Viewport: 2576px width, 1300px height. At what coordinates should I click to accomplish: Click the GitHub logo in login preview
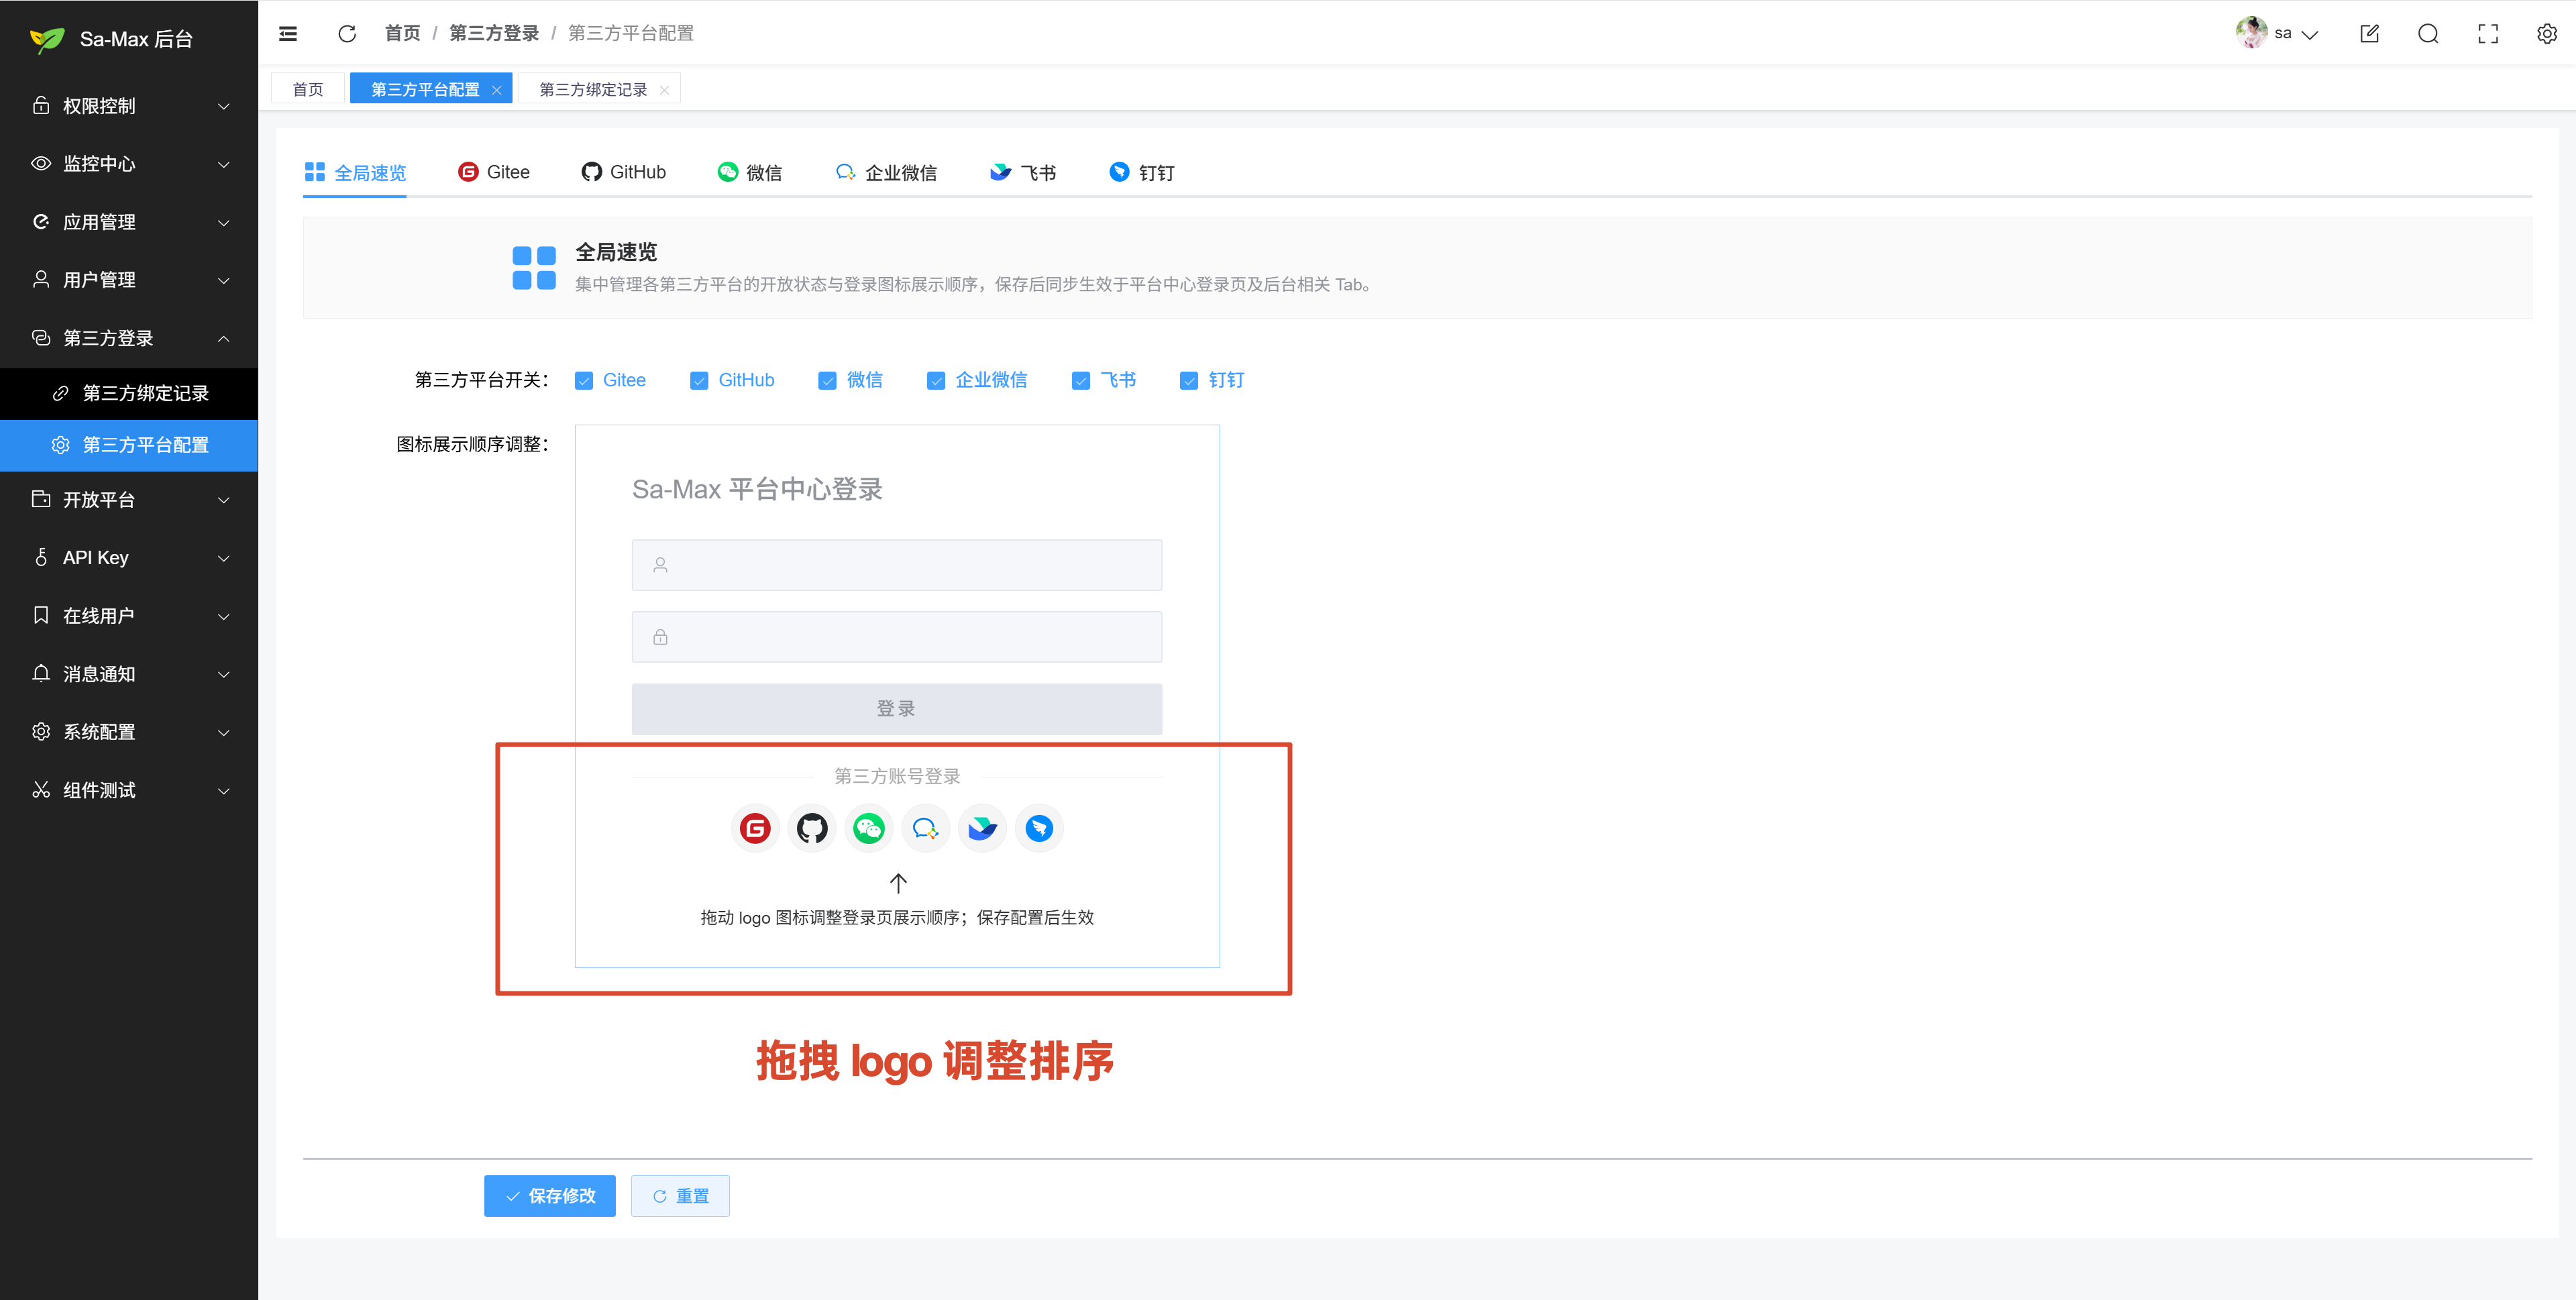[x=812, y=828]
